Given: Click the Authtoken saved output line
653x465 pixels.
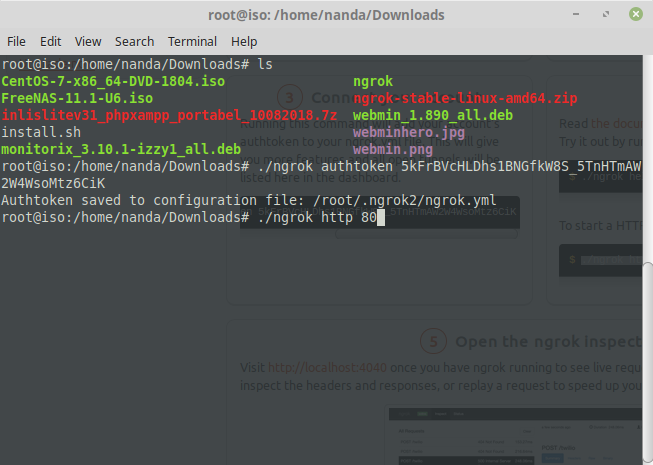Looking at the screenshot, I should pos(249,200).
